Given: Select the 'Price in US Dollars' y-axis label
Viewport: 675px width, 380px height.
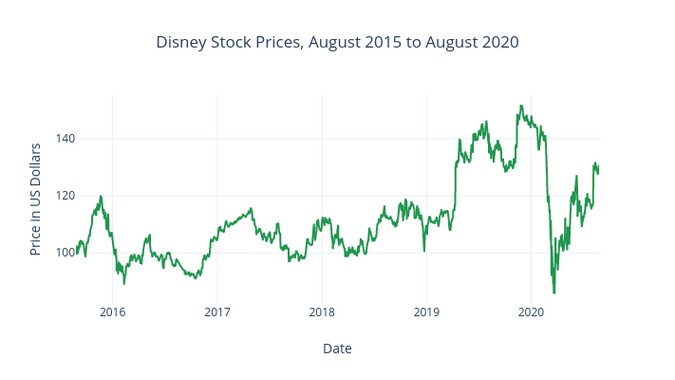Looking at the screenshot, I should [35, 199].
